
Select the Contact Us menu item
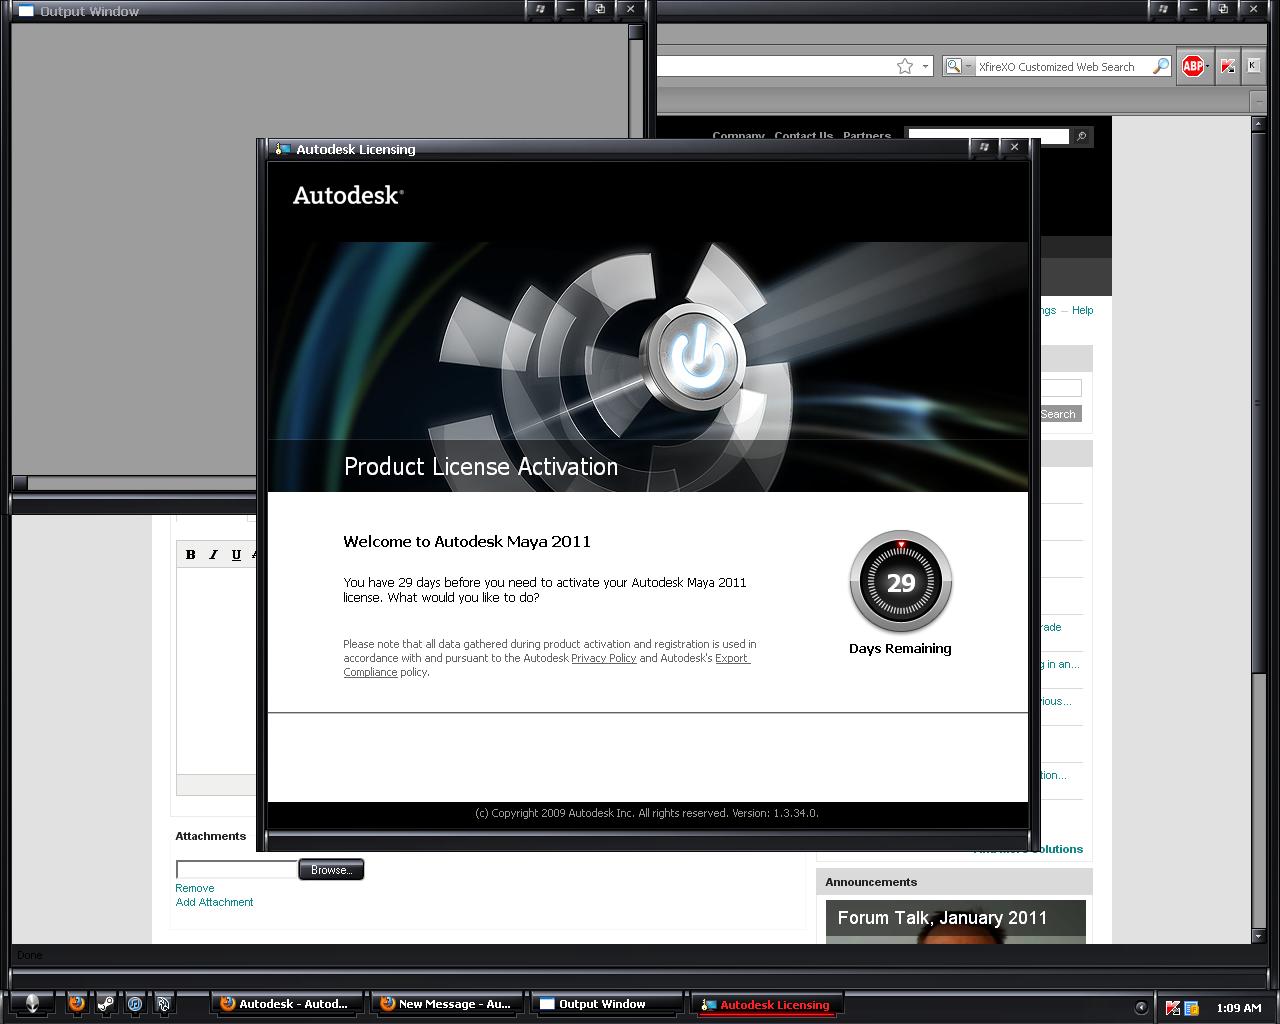pos(803,136)
